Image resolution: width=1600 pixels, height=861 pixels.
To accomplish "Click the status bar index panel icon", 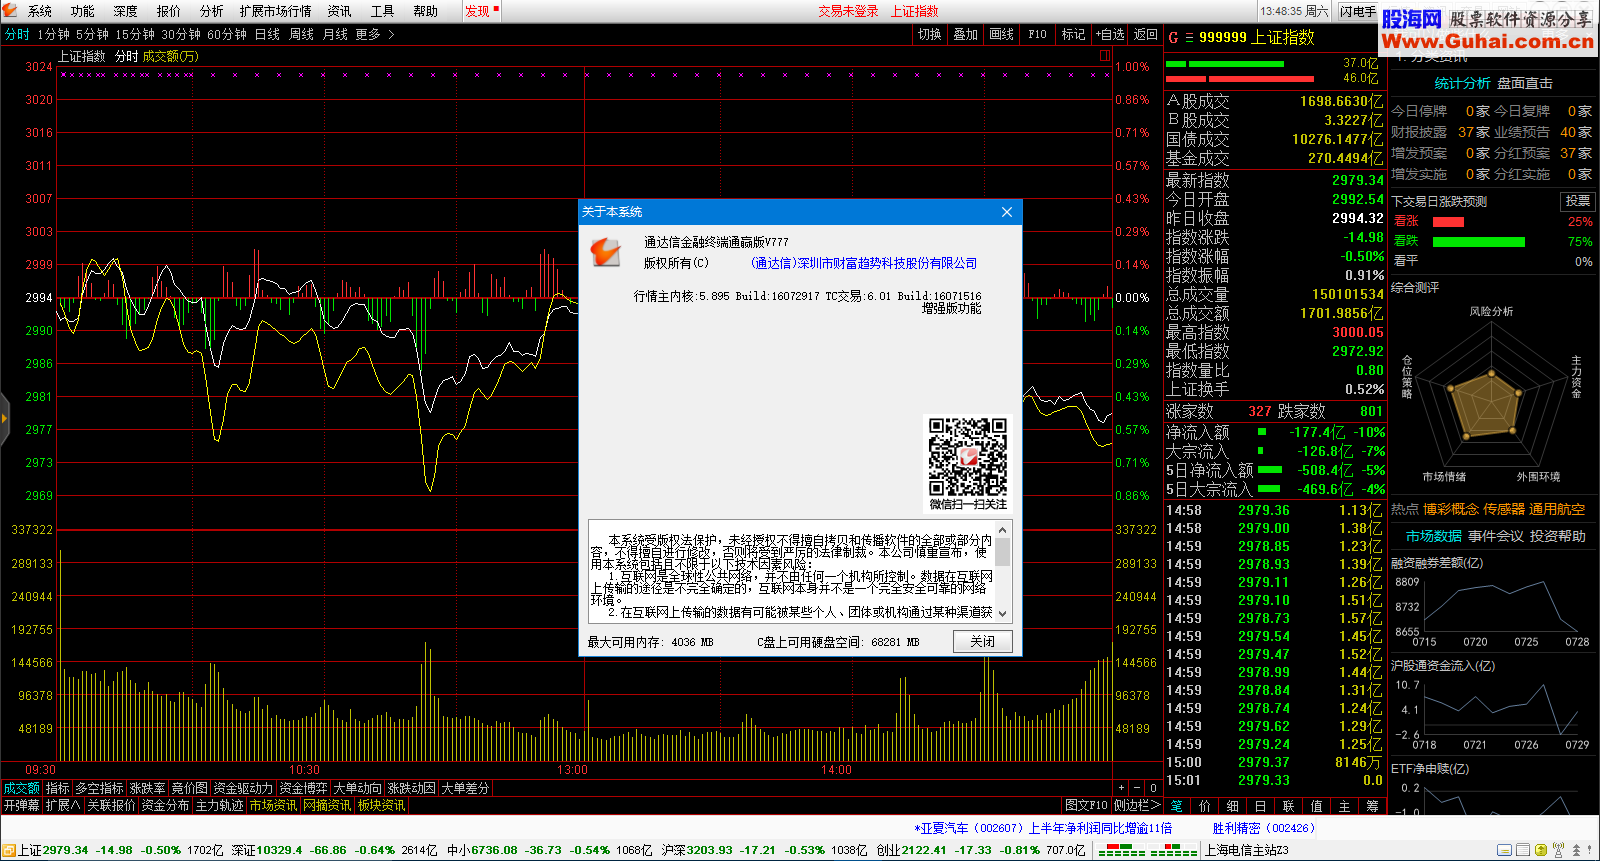I will [9, 850].
